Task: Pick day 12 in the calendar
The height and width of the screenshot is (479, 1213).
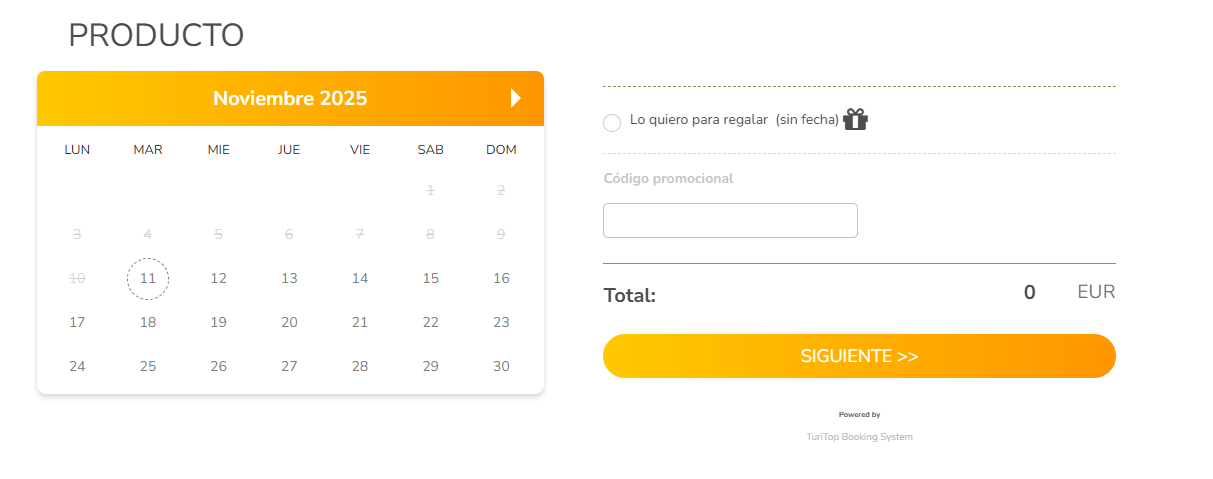Action: click(219, 278)
